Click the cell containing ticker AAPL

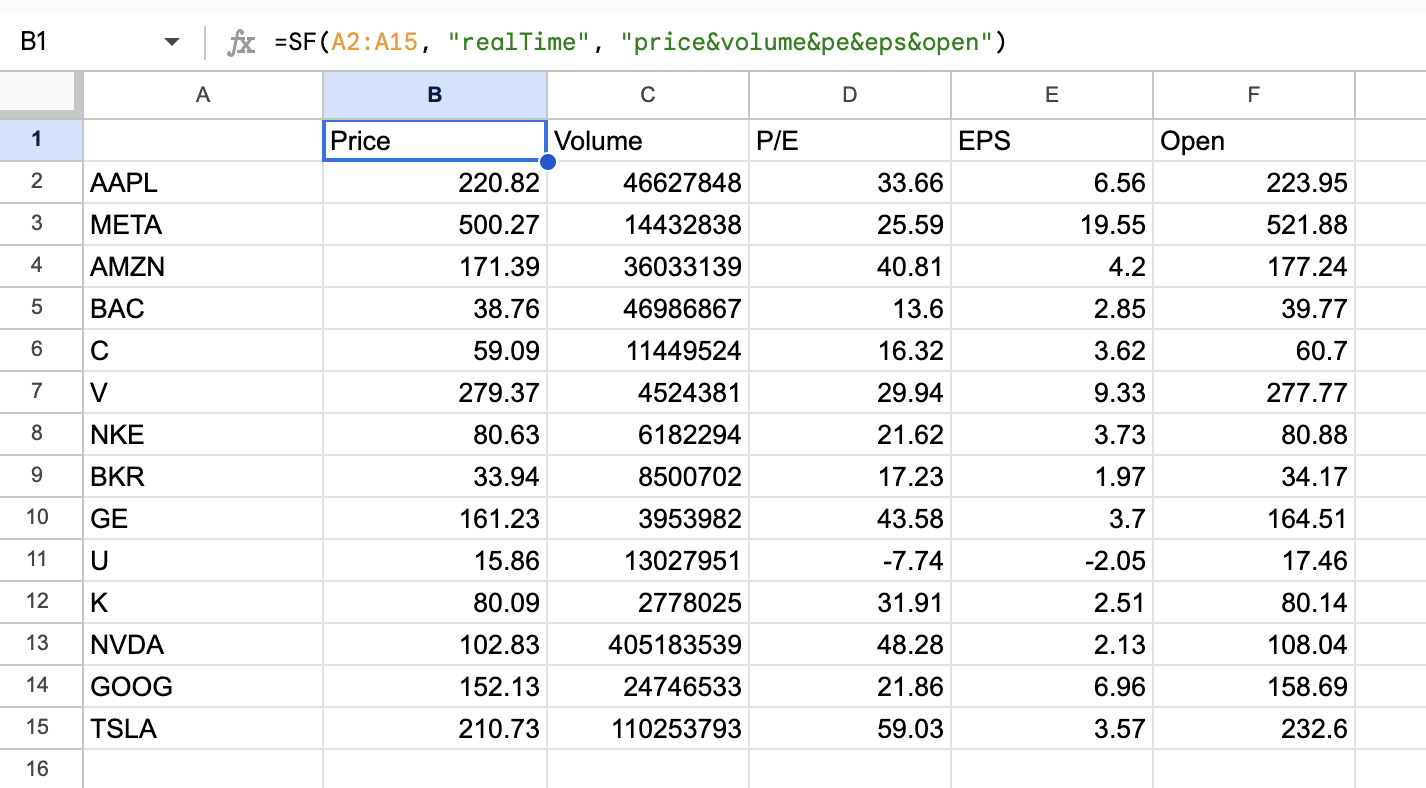[202, 182]
